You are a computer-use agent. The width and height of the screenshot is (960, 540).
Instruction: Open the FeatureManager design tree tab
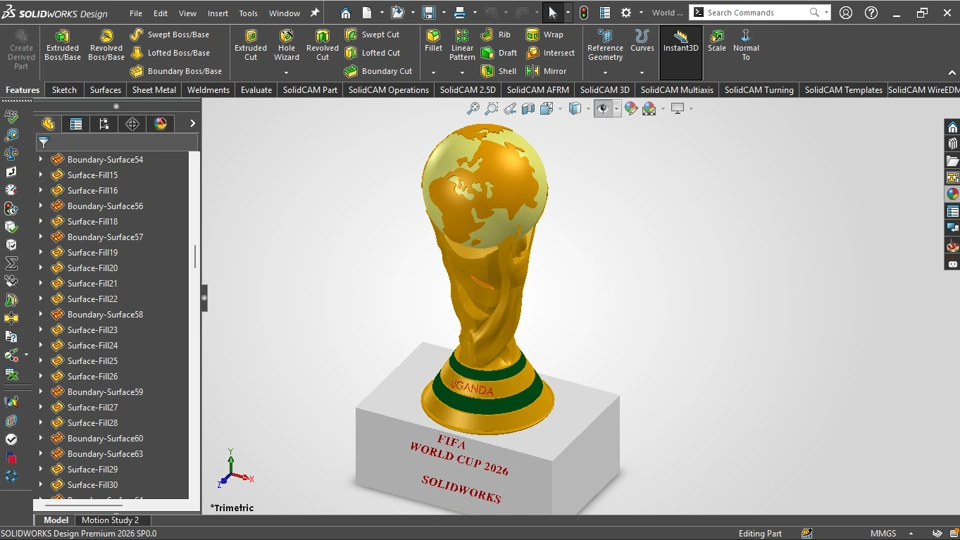[x=48, y=124]
